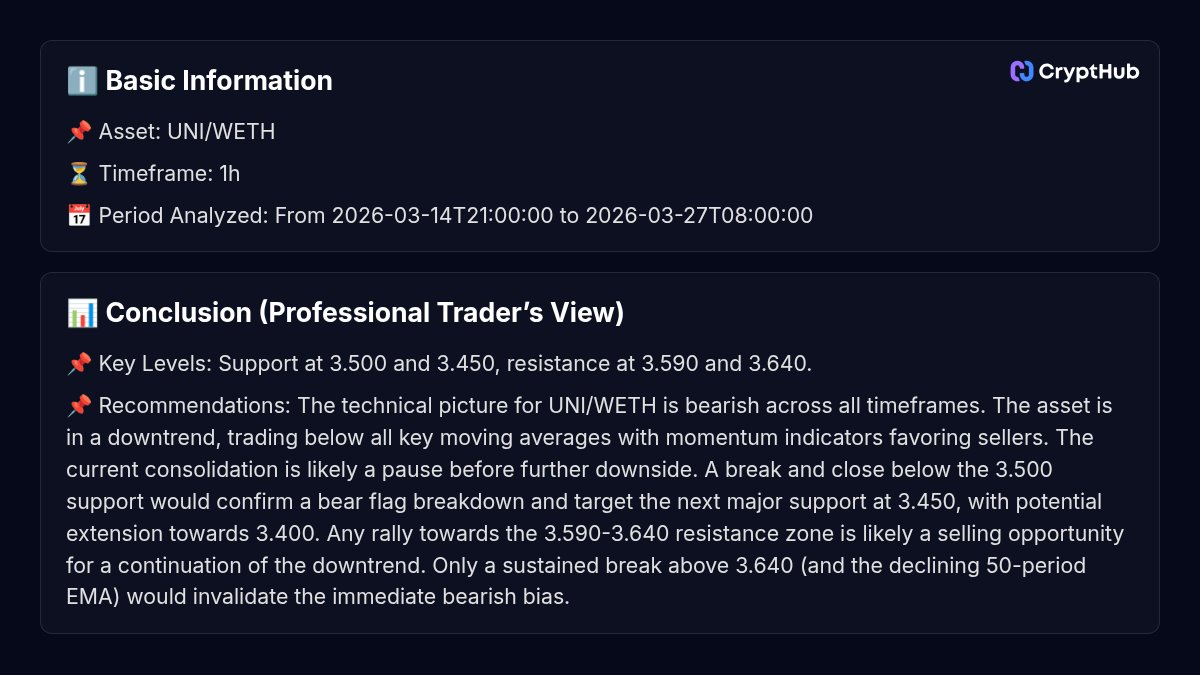
Task: Click the info icon beside Basic Information
Action: (x=81, y=81)
